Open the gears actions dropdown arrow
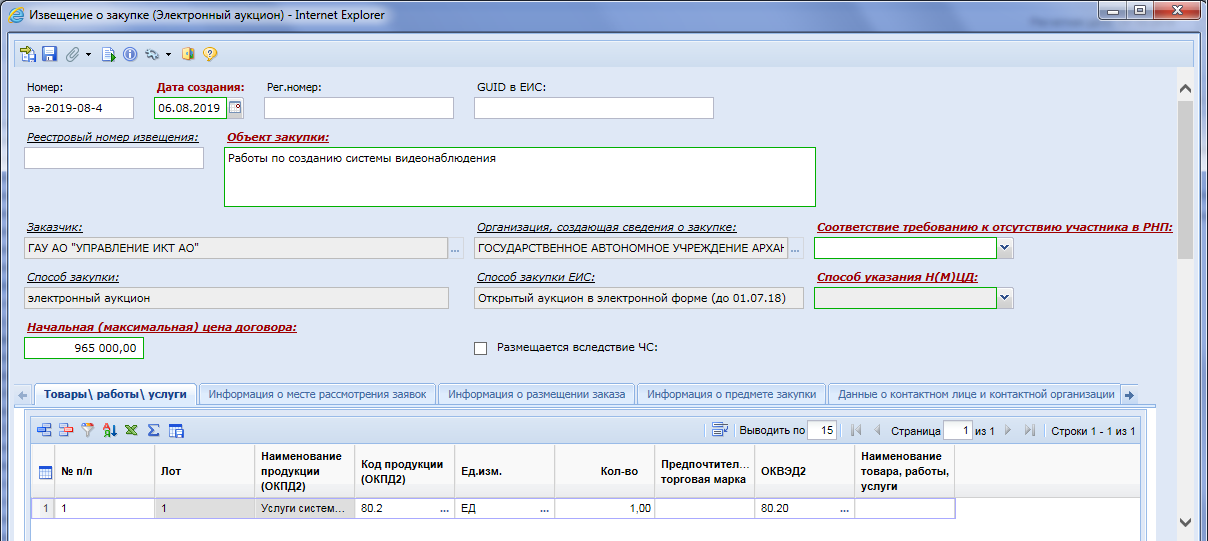This screenshot has width=1208, height=541. [168, 54]
